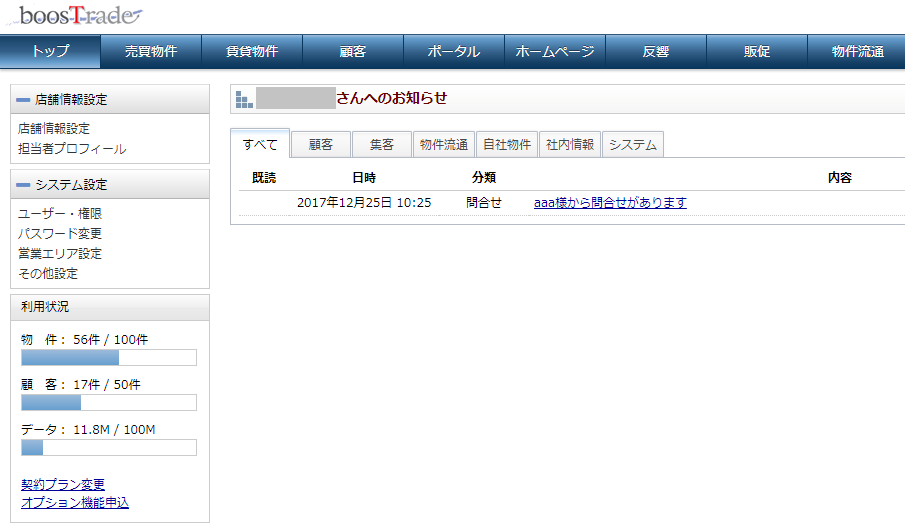905x527 pixels.
Task: Click the 日時 column header
Action: click(364, 177)
